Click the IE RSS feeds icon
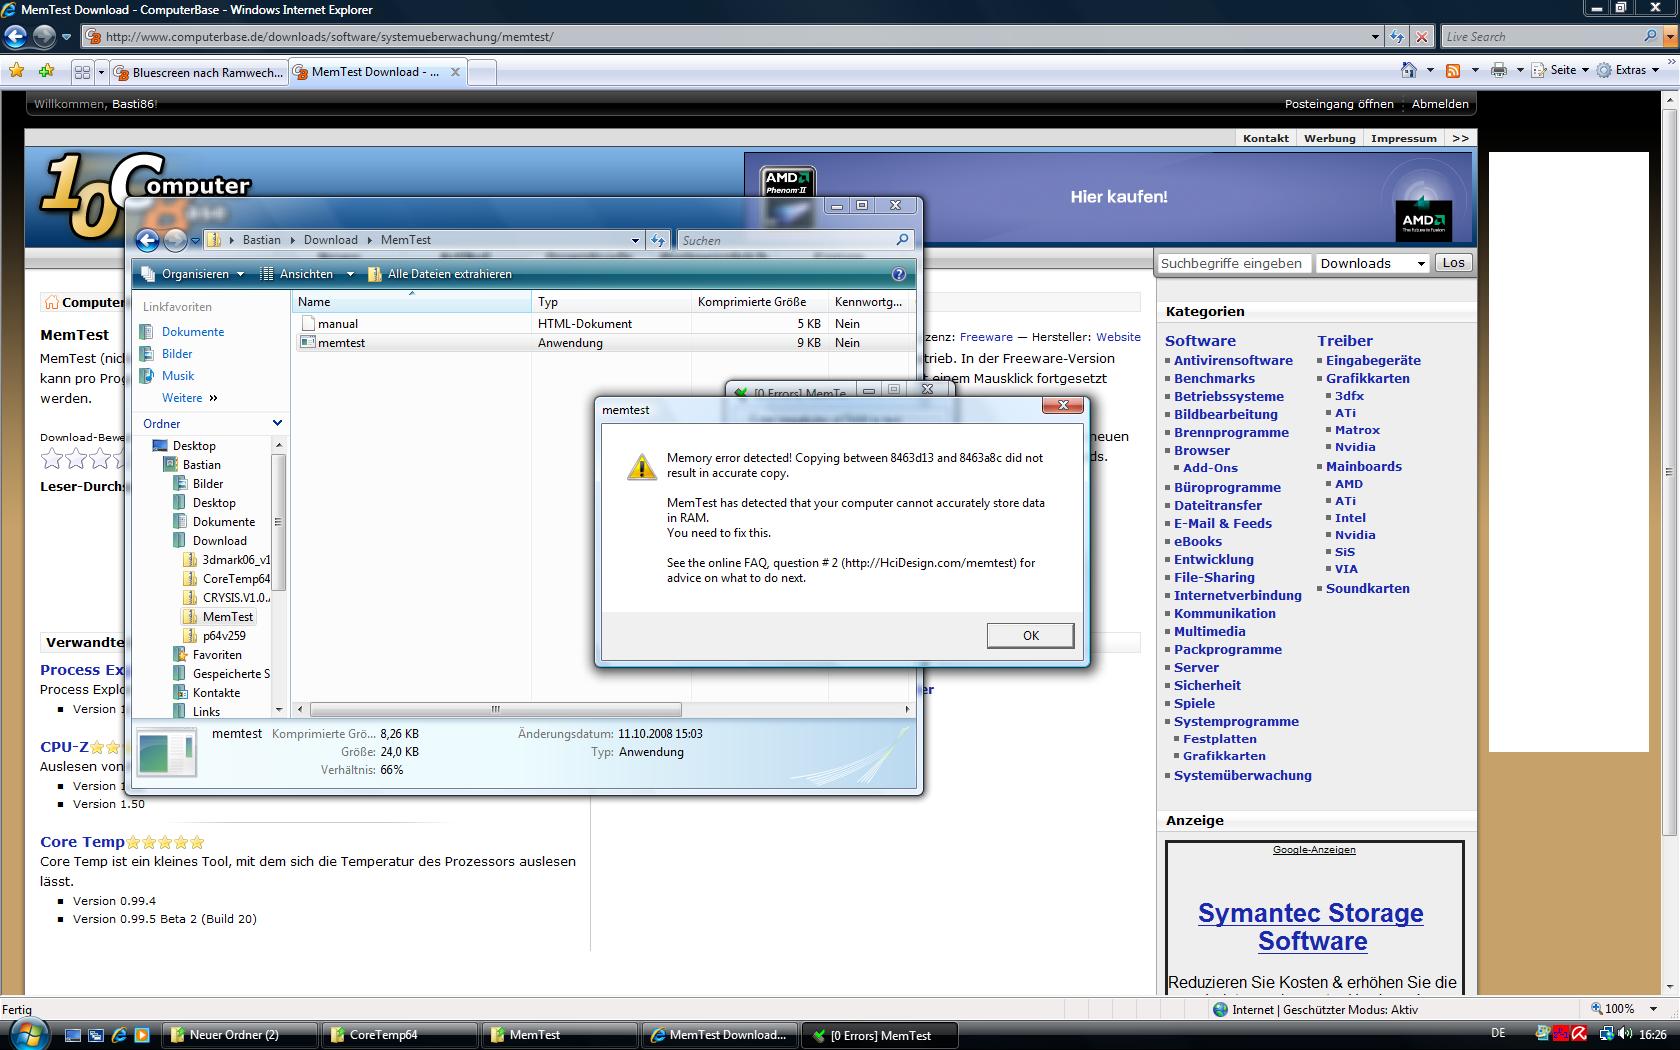Viewport: 1680px width, 1050px height. tap(1453, 70)
